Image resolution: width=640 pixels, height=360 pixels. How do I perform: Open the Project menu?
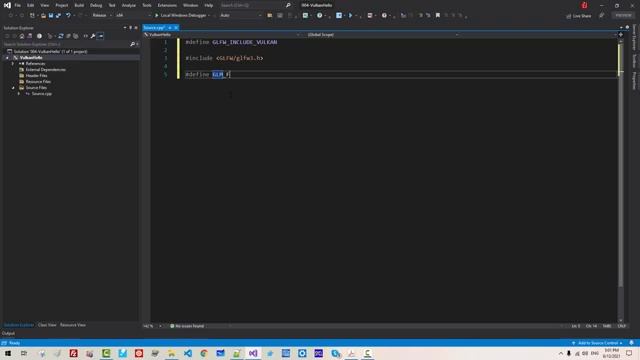[62, 5]
